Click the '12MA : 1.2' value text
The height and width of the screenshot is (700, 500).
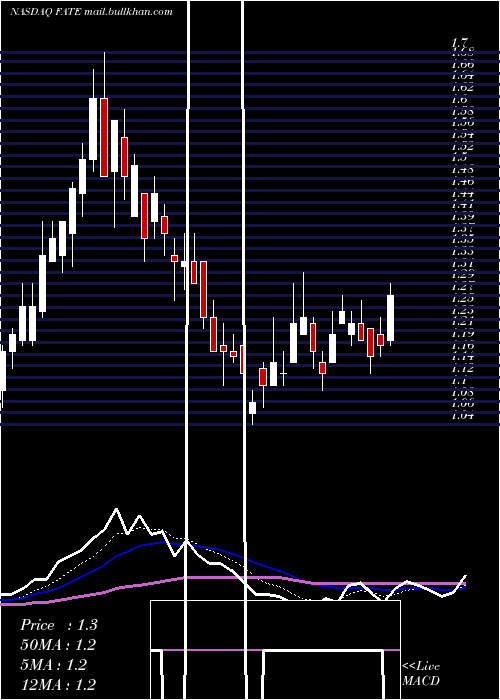coord(58,684)
